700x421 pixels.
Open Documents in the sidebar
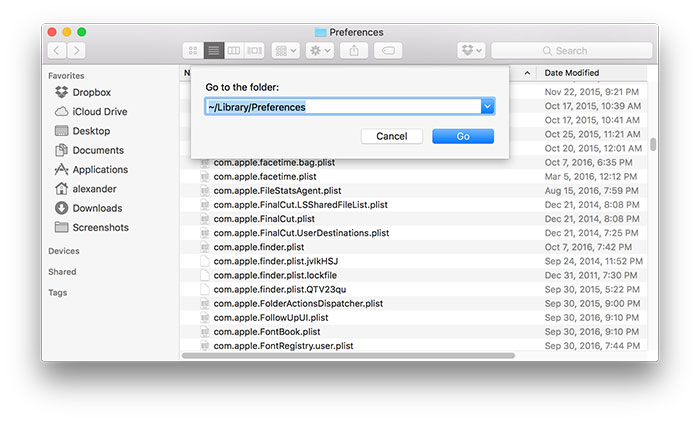pyautogui.click(x=98, y=150)
